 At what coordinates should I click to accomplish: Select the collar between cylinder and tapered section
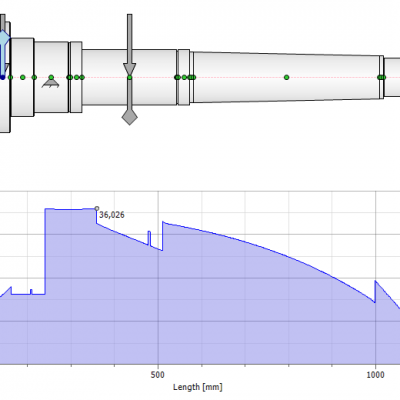pyautogui.click(x=184, y=77)
